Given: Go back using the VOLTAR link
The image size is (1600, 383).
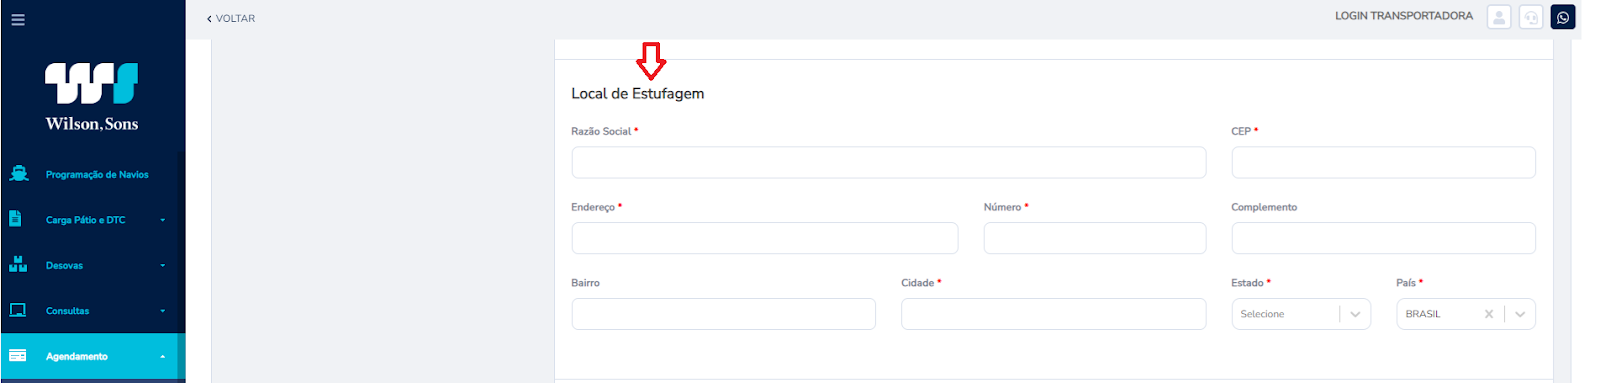Looking at the screenshot, I should point(231,18).
